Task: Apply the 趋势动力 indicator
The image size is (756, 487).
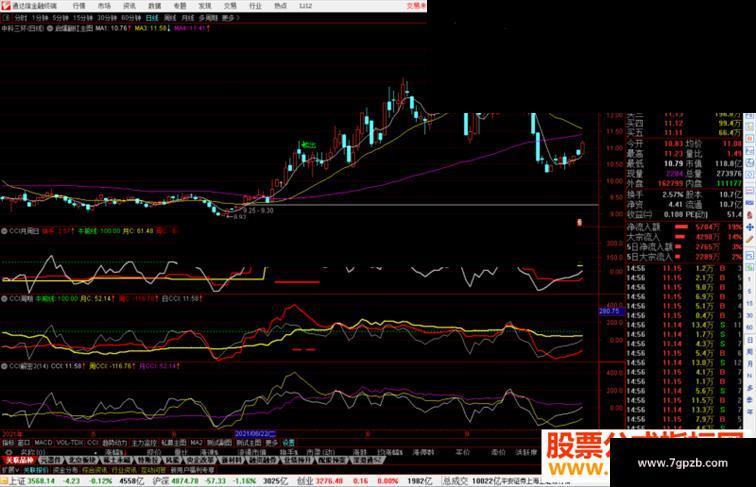Action: (x=115, y=442)
